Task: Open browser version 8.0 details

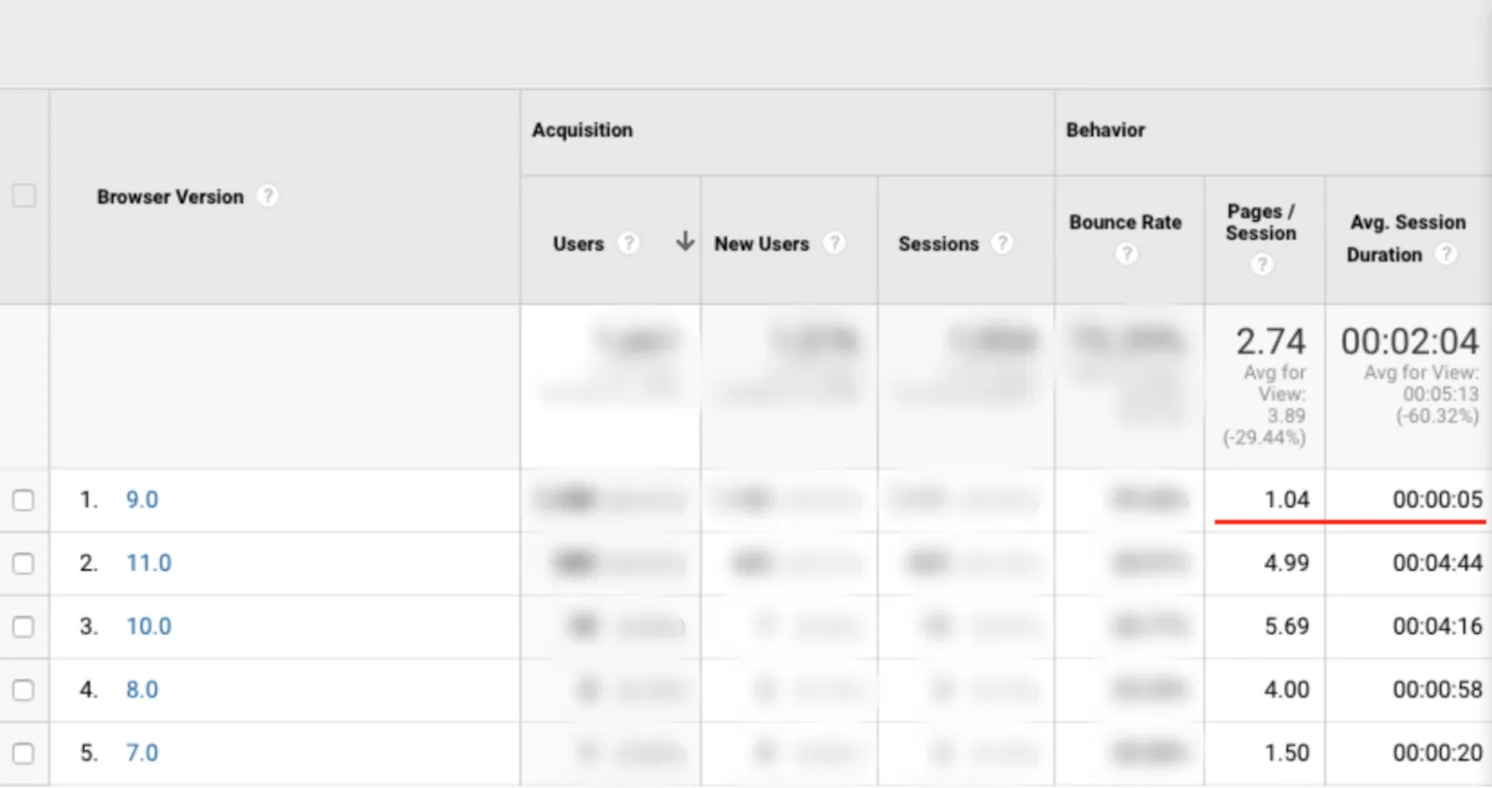Action: (x=141, y=689)
